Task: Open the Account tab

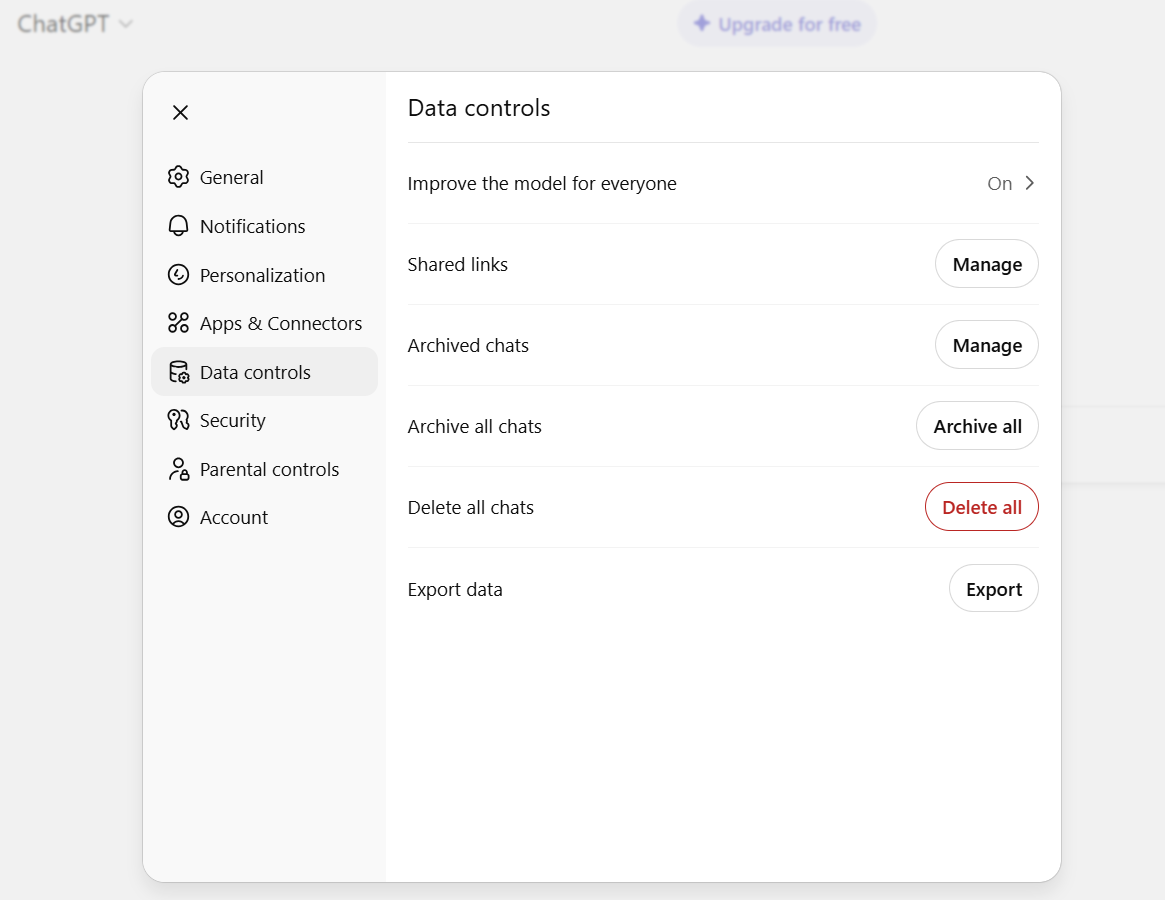Action: [x=265, y=517]
